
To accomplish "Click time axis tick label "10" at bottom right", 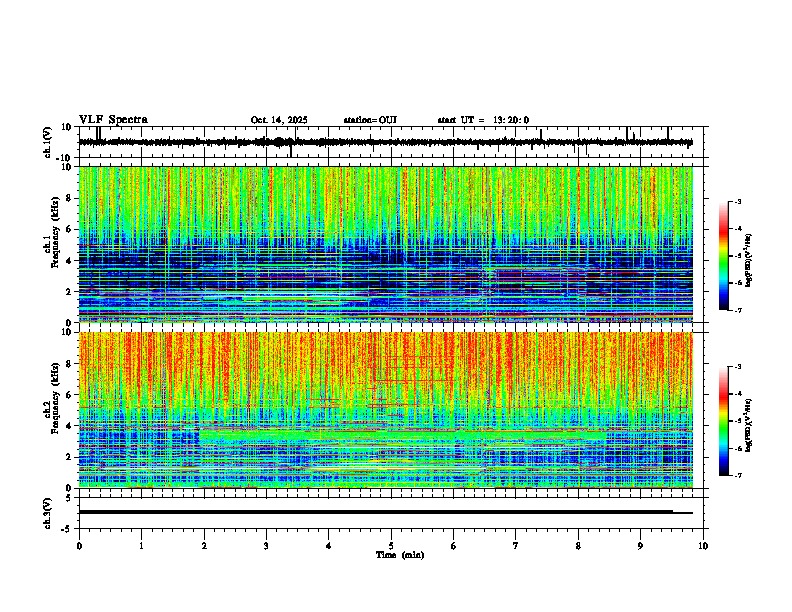I will 703,546.
